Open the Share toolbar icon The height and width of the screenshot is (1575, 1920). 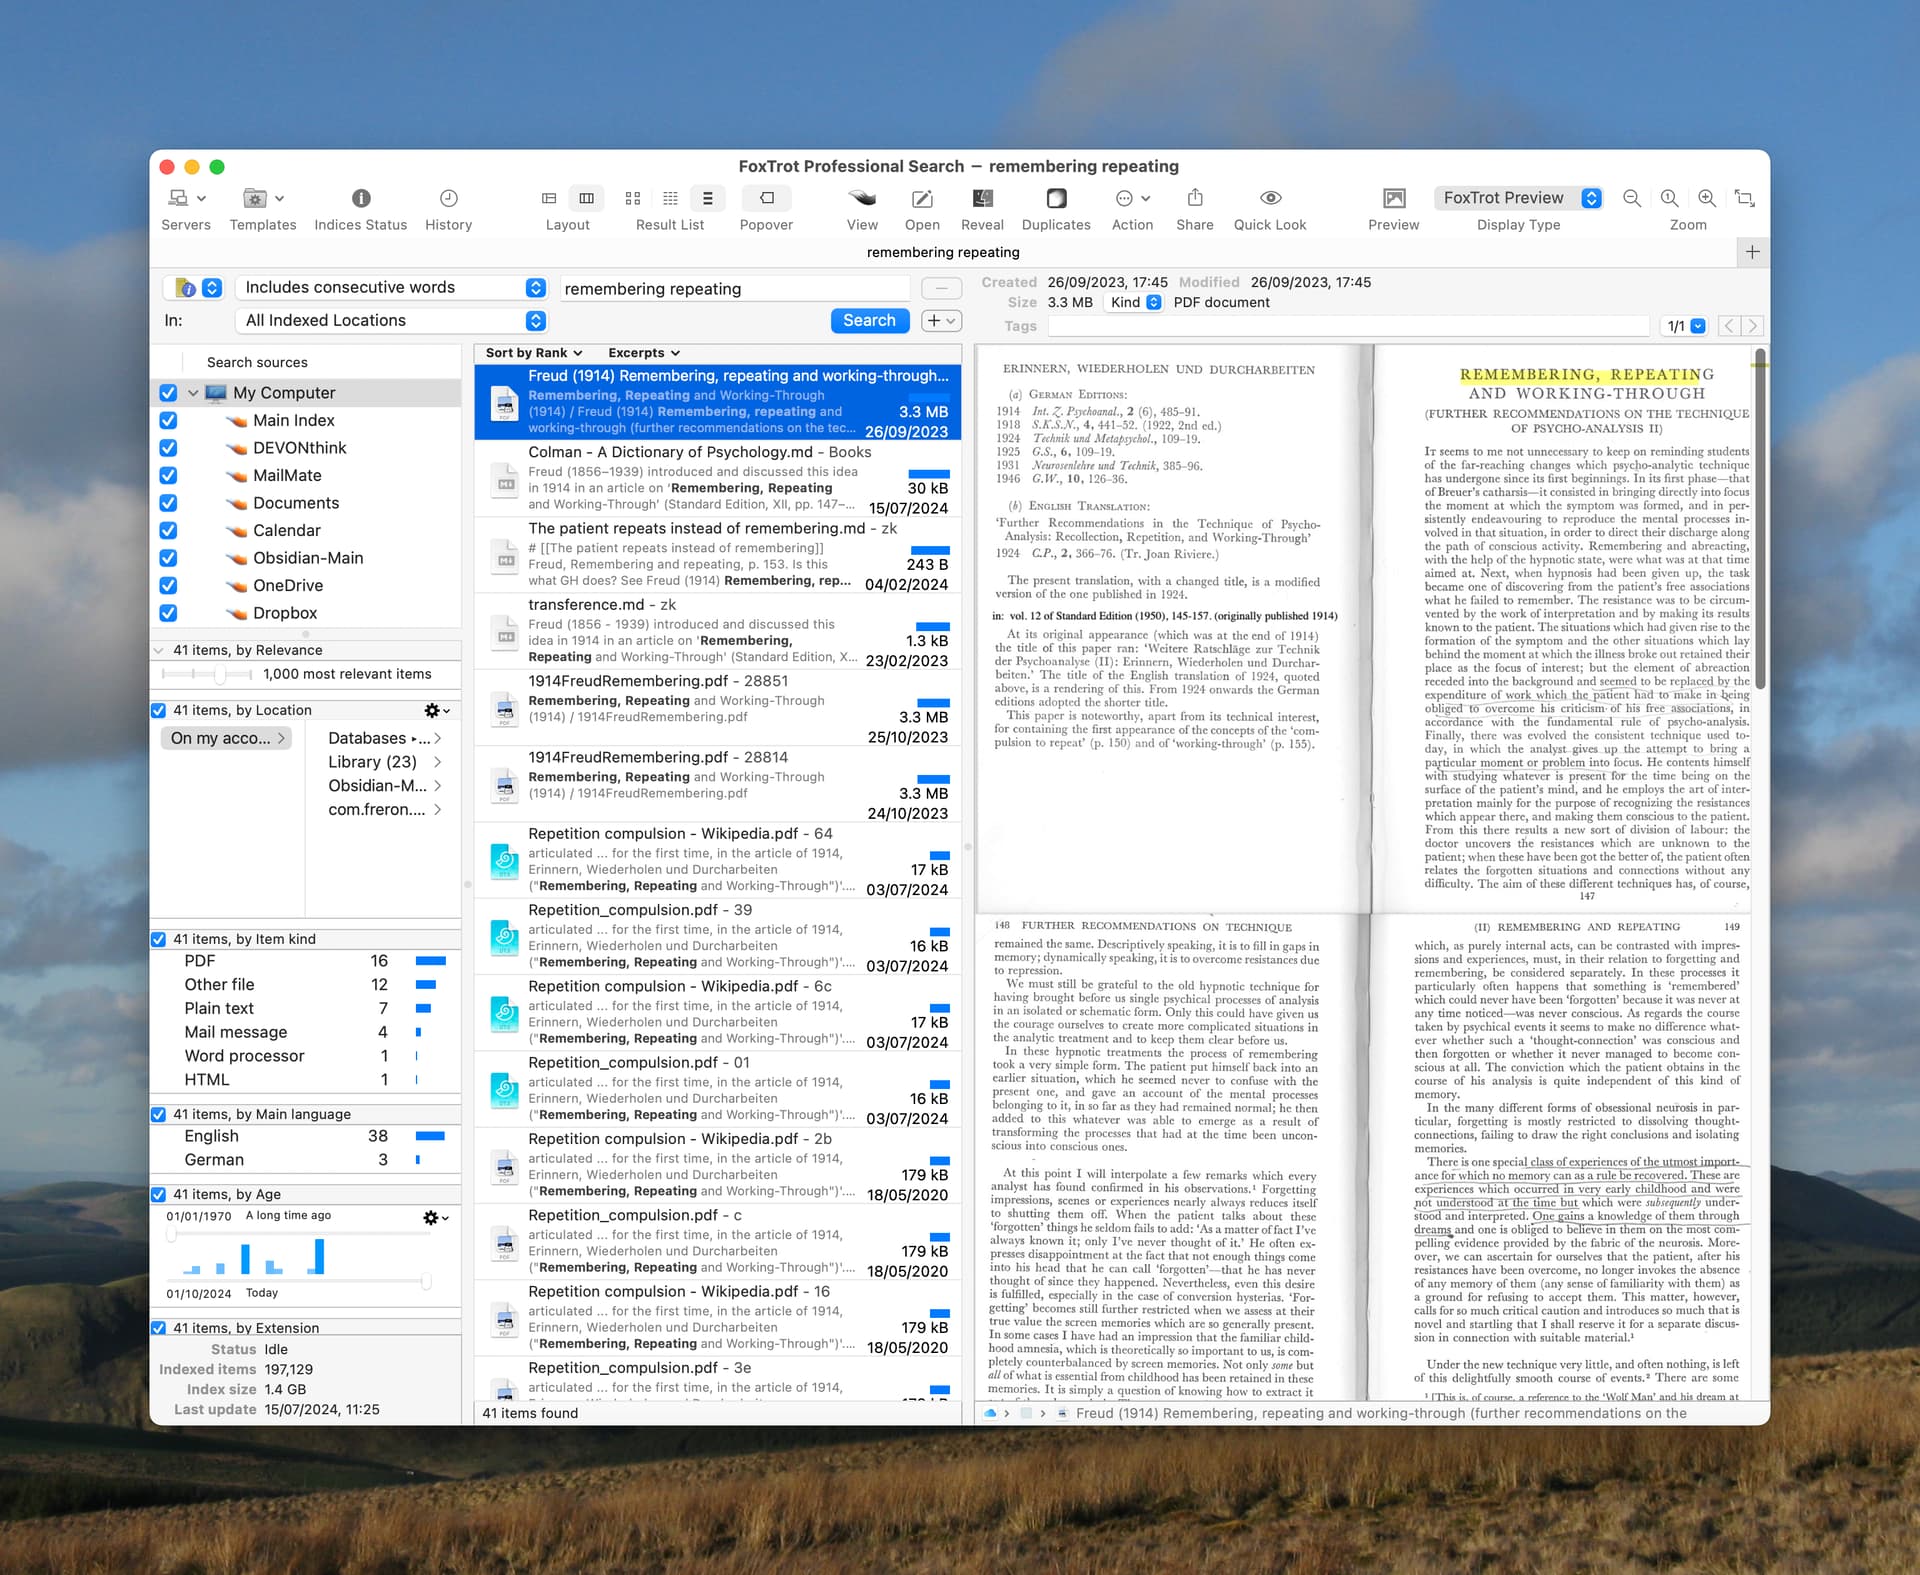click(1194, 198)
